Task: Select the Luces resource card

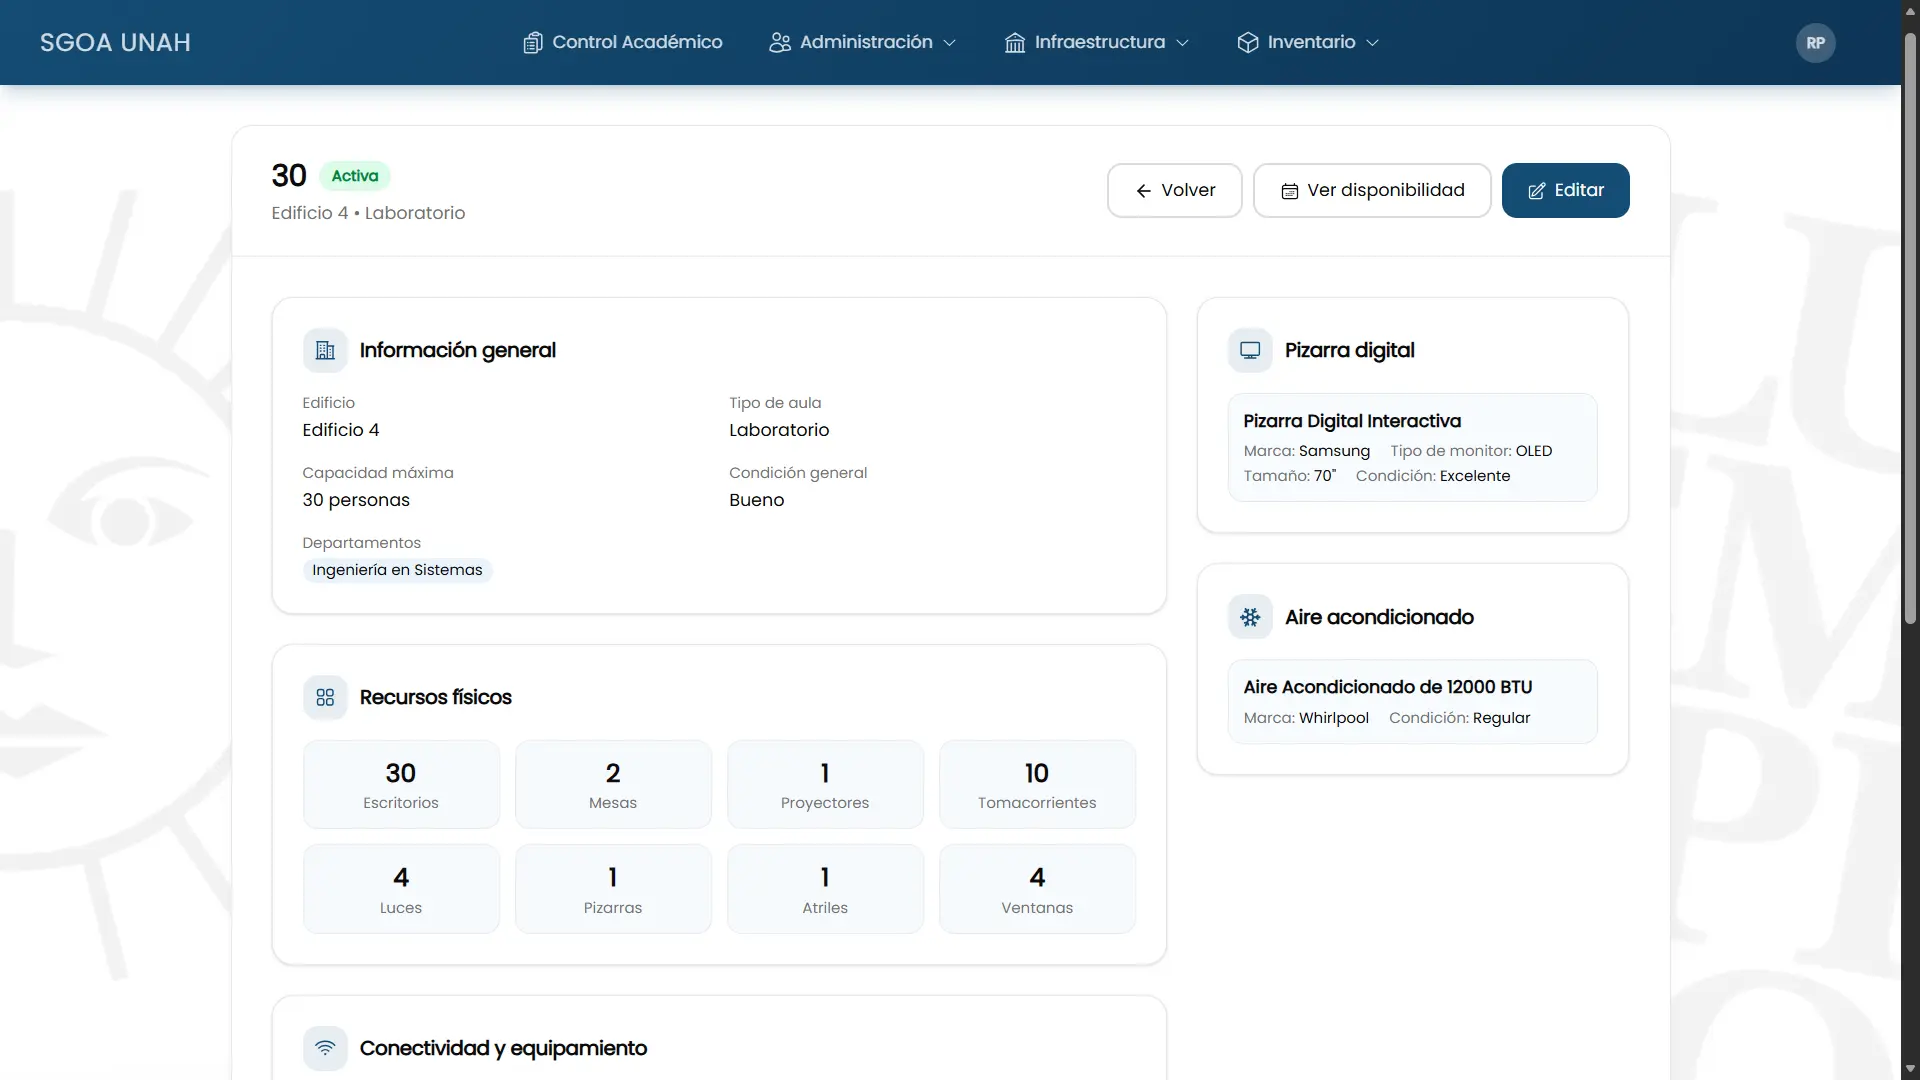Action: click(x=401, y=889)
